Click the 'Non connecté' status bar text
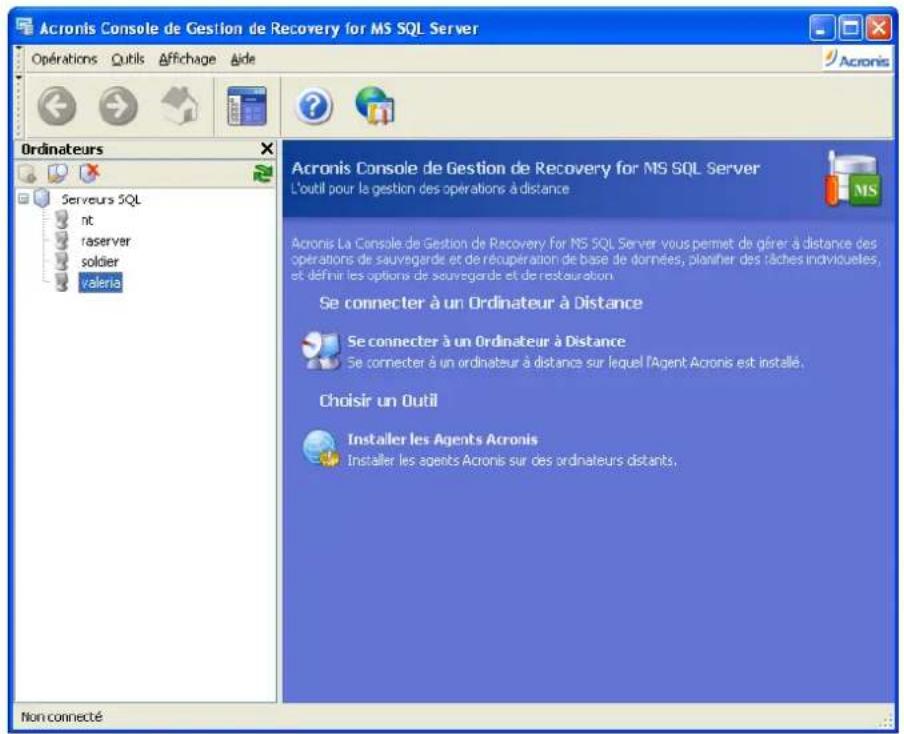This screenshot has height=734, width=904. coord(62,717)
